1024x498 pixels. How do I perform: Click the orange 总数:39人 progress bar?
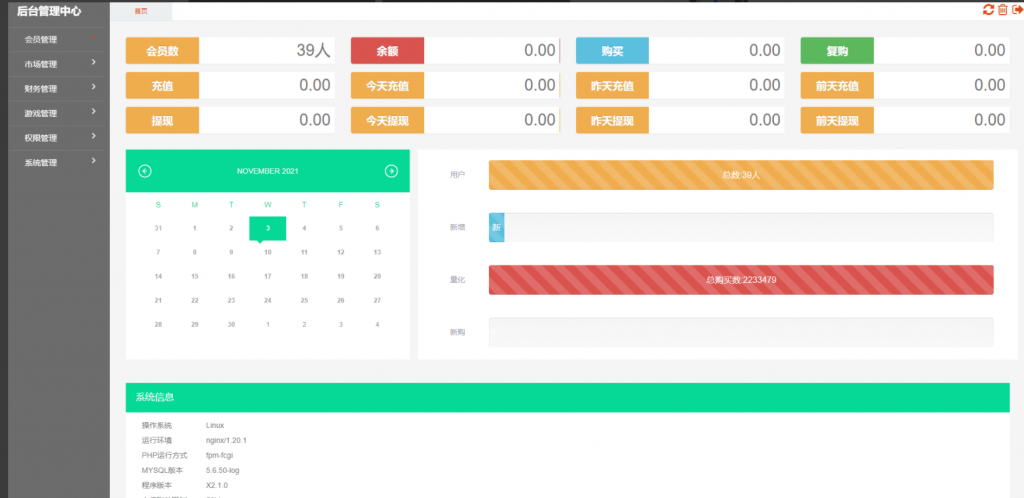pos(741,175)
